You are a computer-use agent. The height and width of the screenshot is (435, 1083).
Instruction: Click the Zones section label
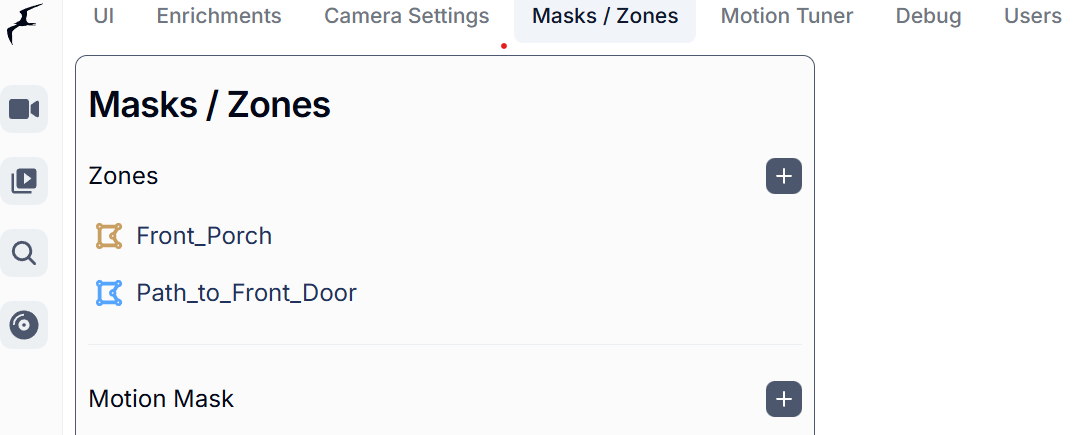pyautogui.click(x=124, y=176)
